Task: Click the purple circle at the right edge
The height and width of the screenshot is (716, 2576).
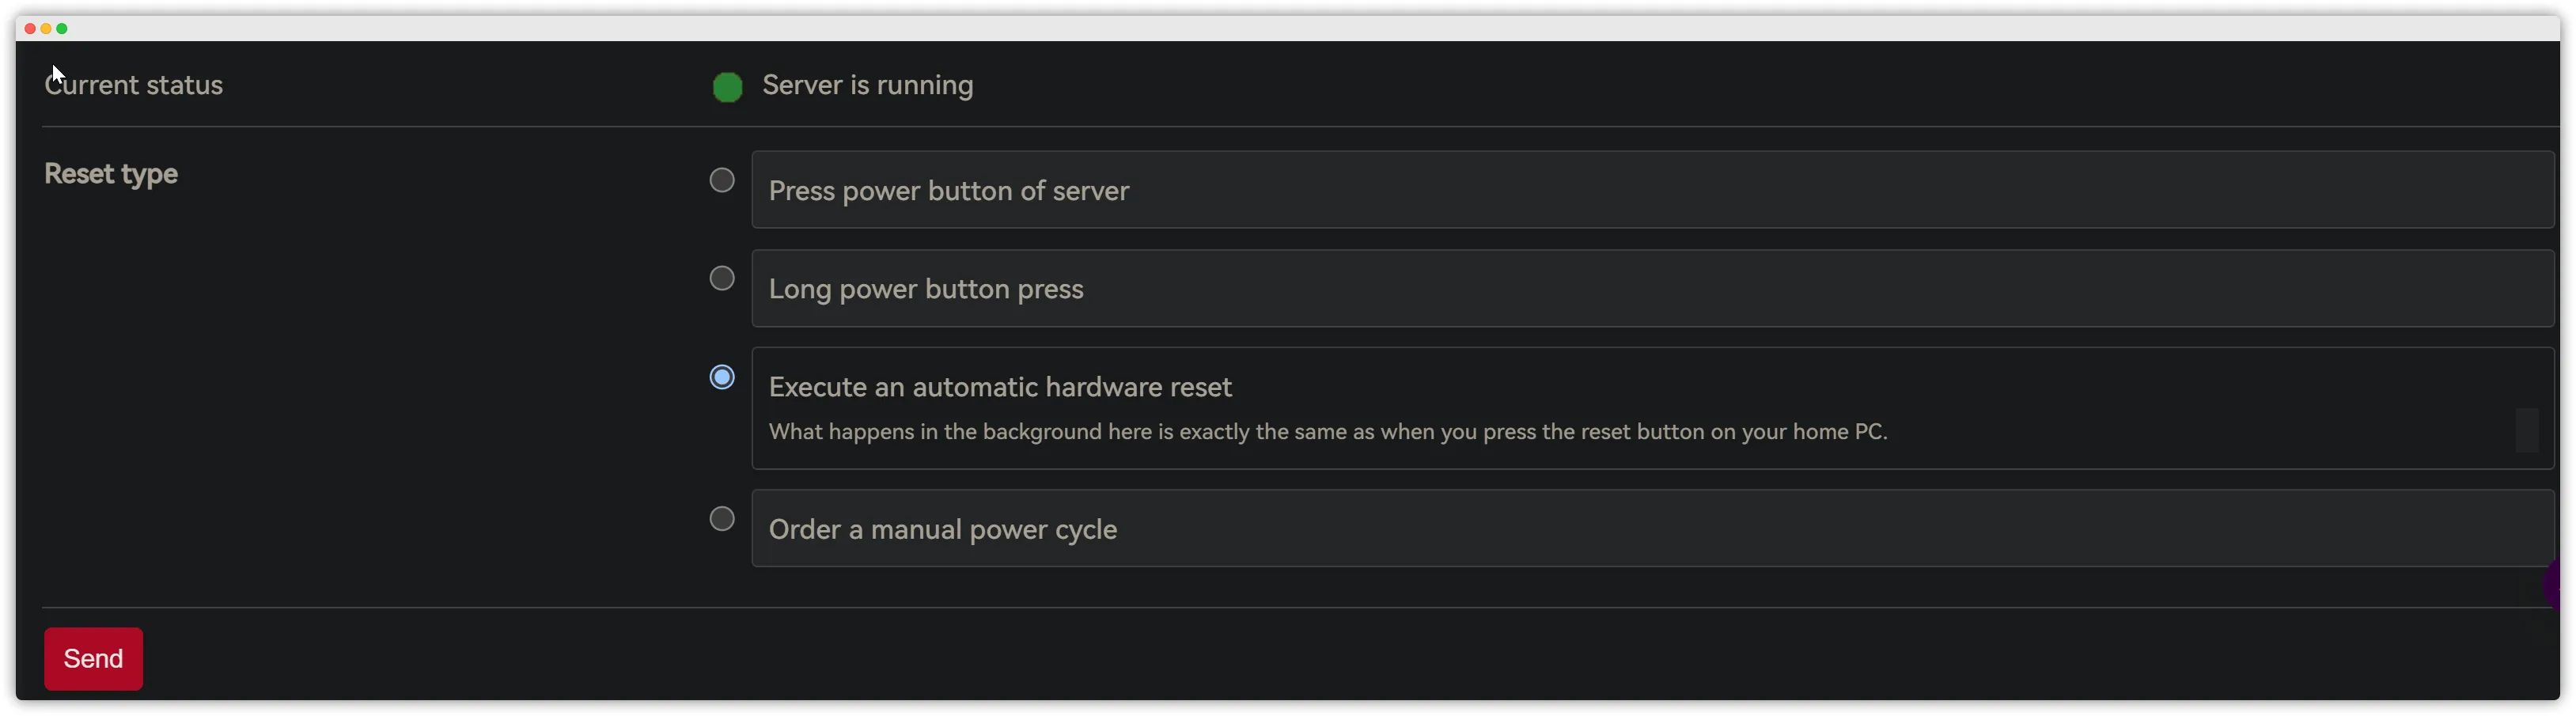Action: pos(2553,584)
